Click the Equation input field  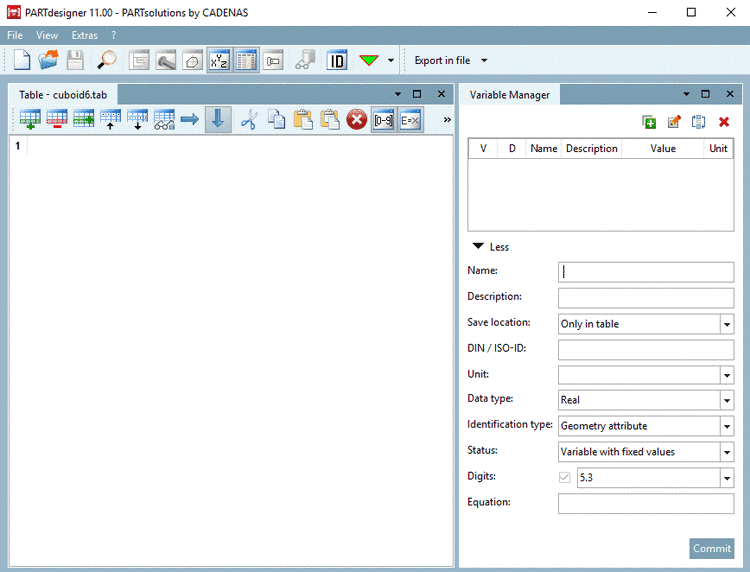coord(646,504)
